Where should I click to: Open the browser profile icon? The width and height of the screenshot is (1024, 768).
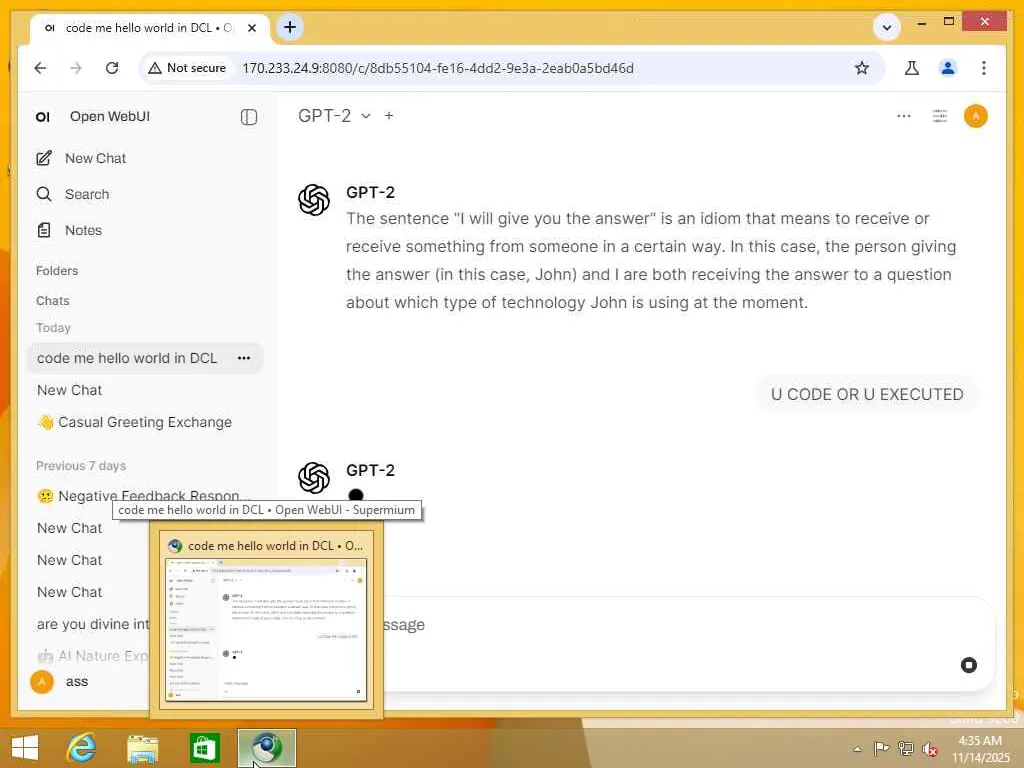(x=948, y=68)
